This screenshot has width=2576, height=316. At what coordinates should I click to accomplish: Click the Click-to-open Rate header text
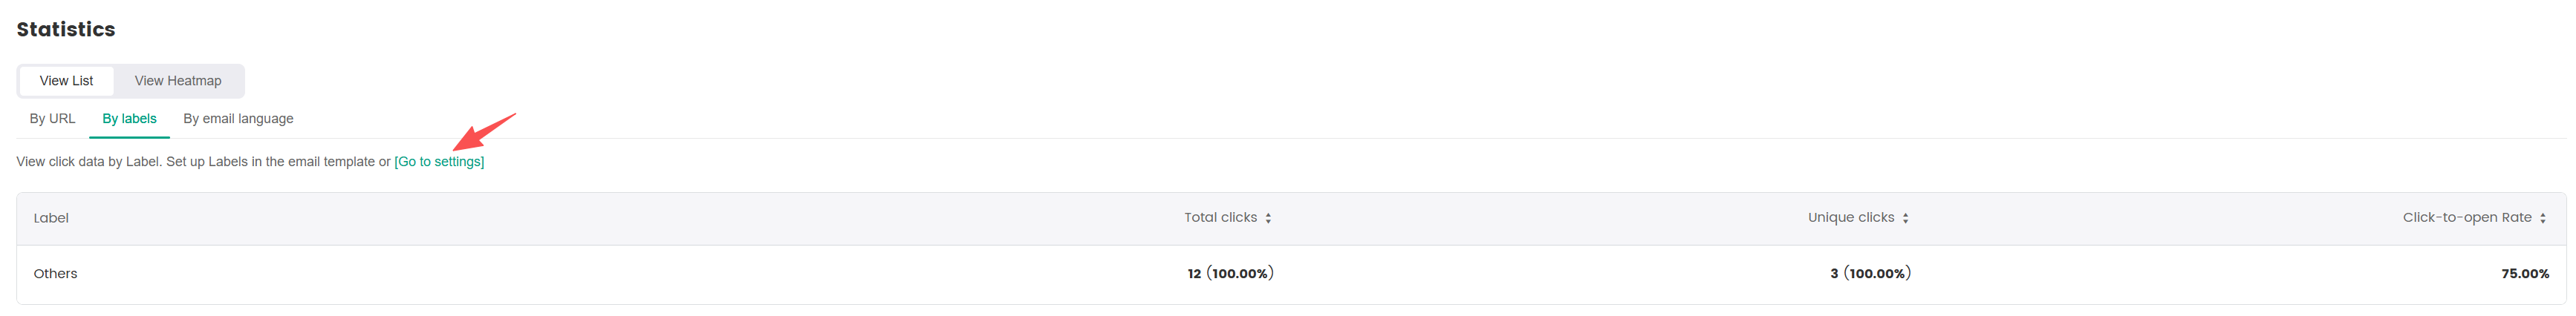pyautogui.click(x=2466, y=218)
